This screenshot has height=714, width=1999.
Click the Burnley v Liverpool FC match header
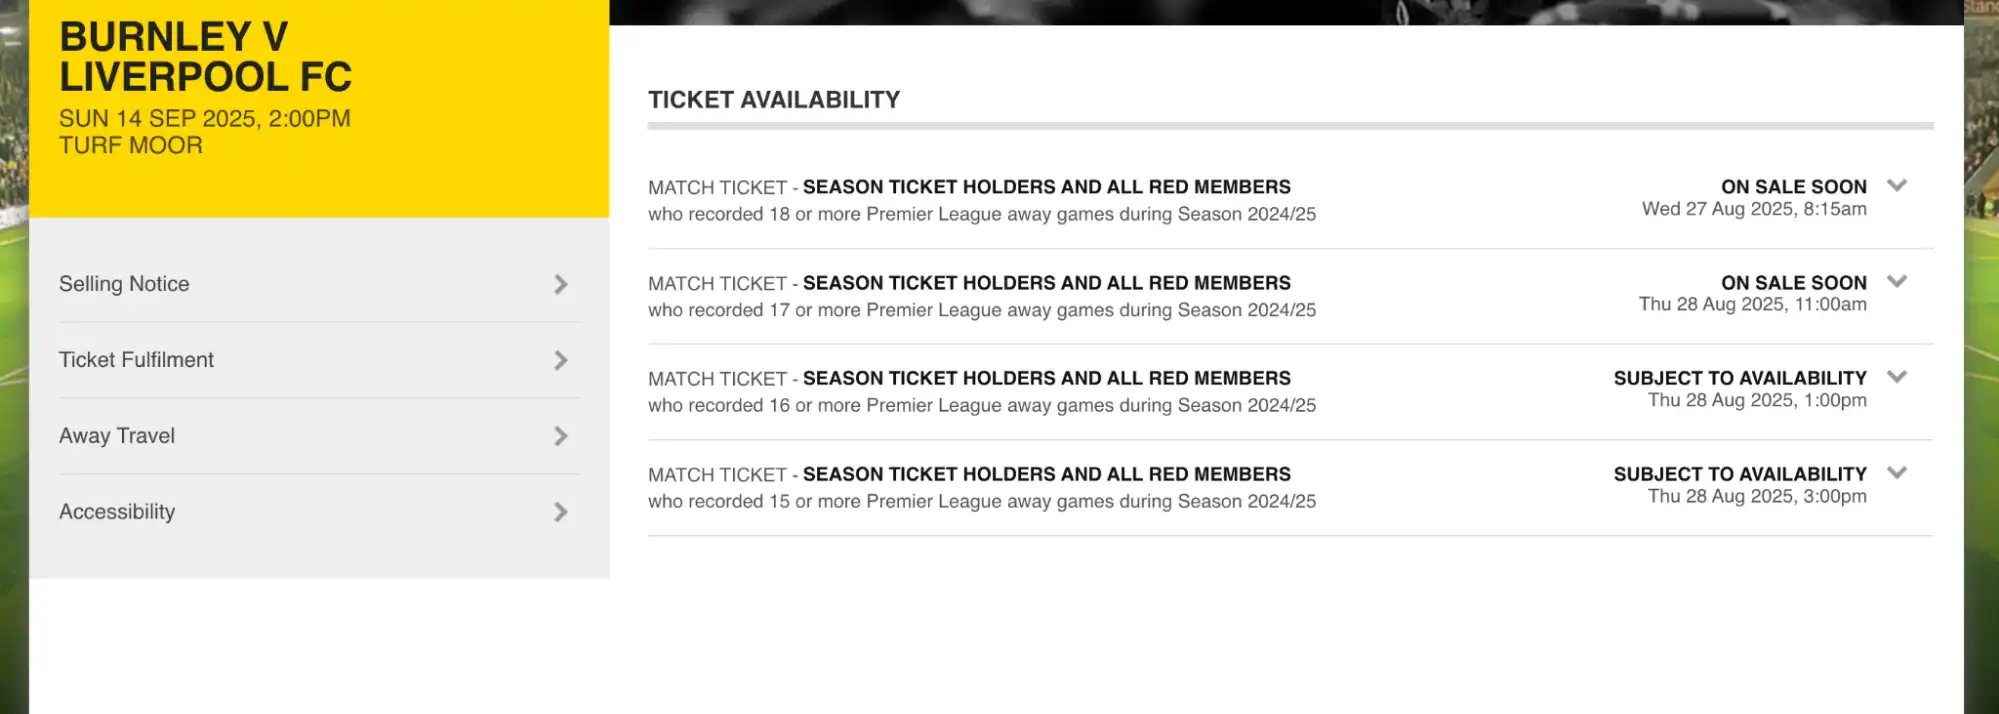(x=206, y=55)
